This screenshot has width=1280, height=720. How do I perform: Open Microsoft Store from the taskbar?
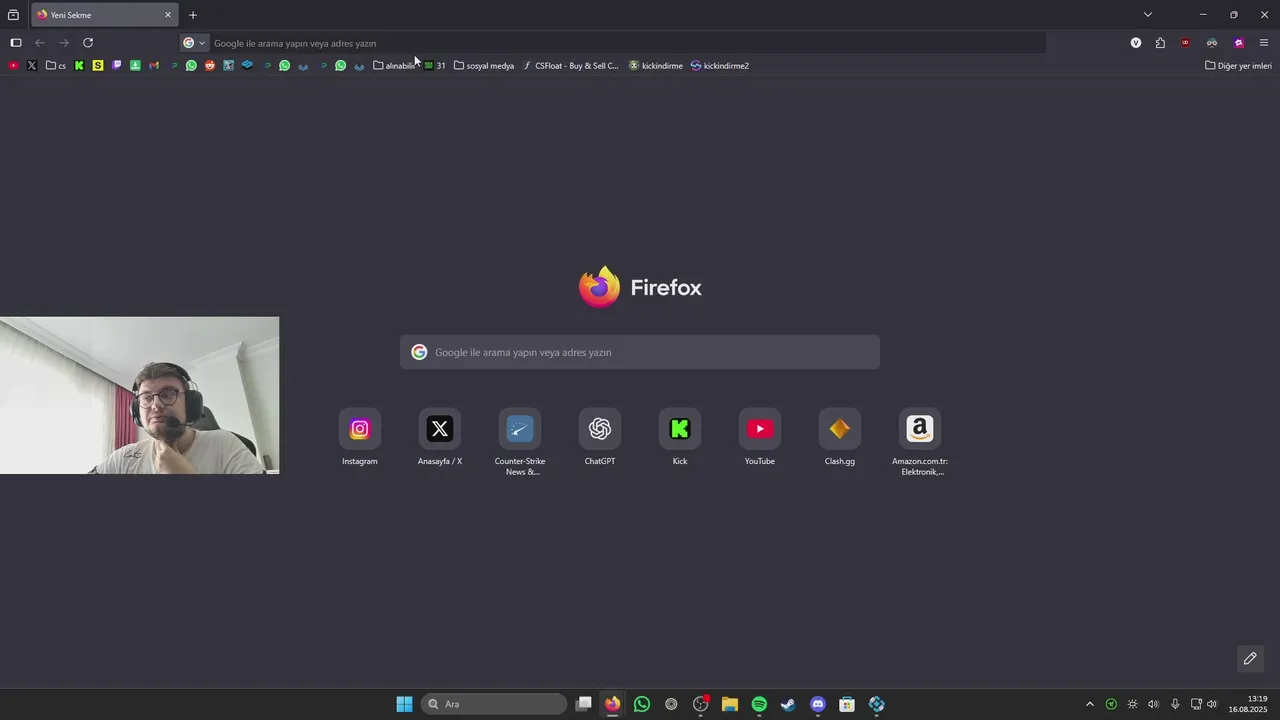(847, 704)
